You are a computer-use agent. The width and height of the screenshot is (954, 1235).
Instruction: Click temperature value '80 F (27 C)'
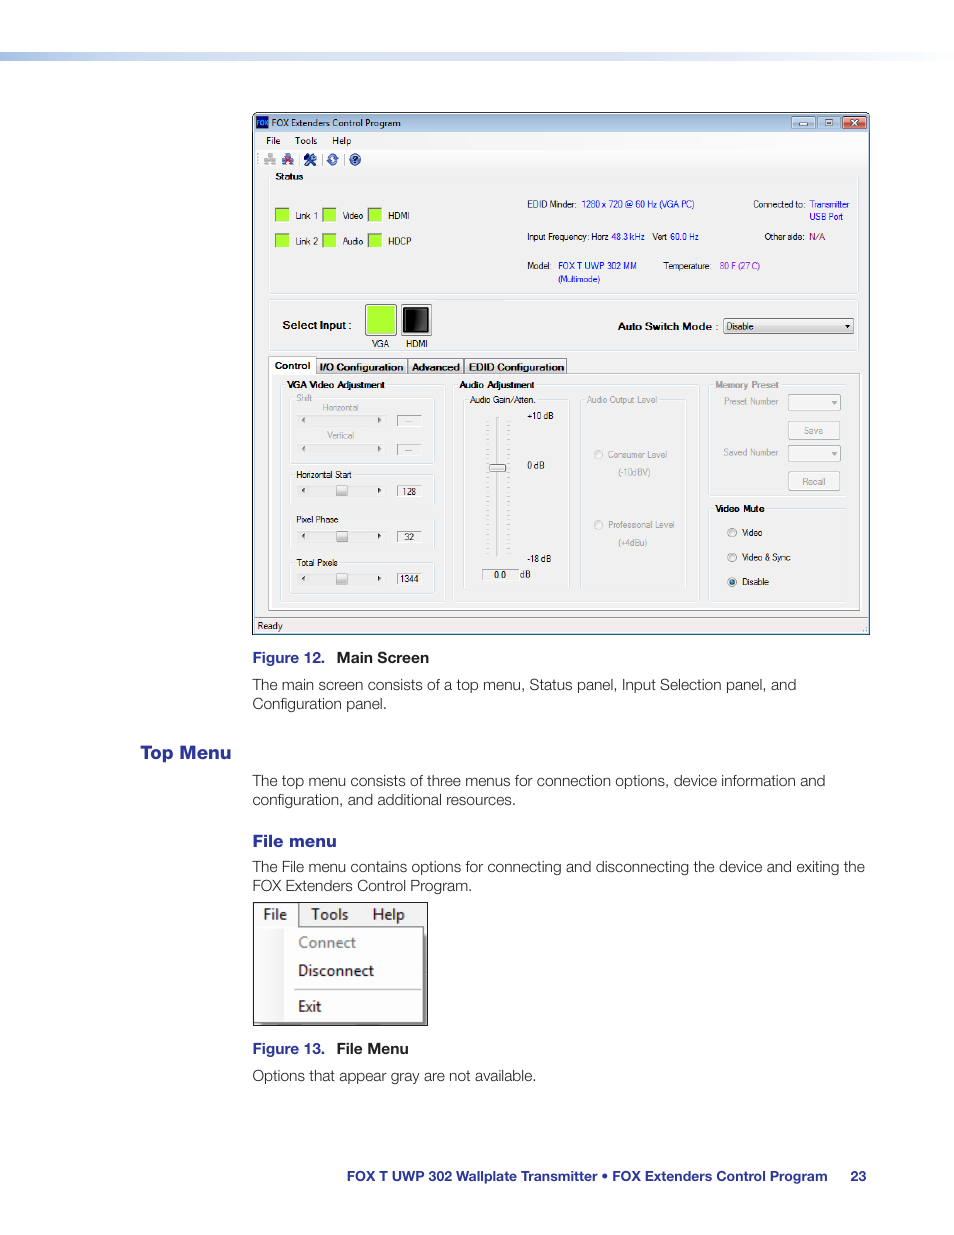tap(739, 266)
